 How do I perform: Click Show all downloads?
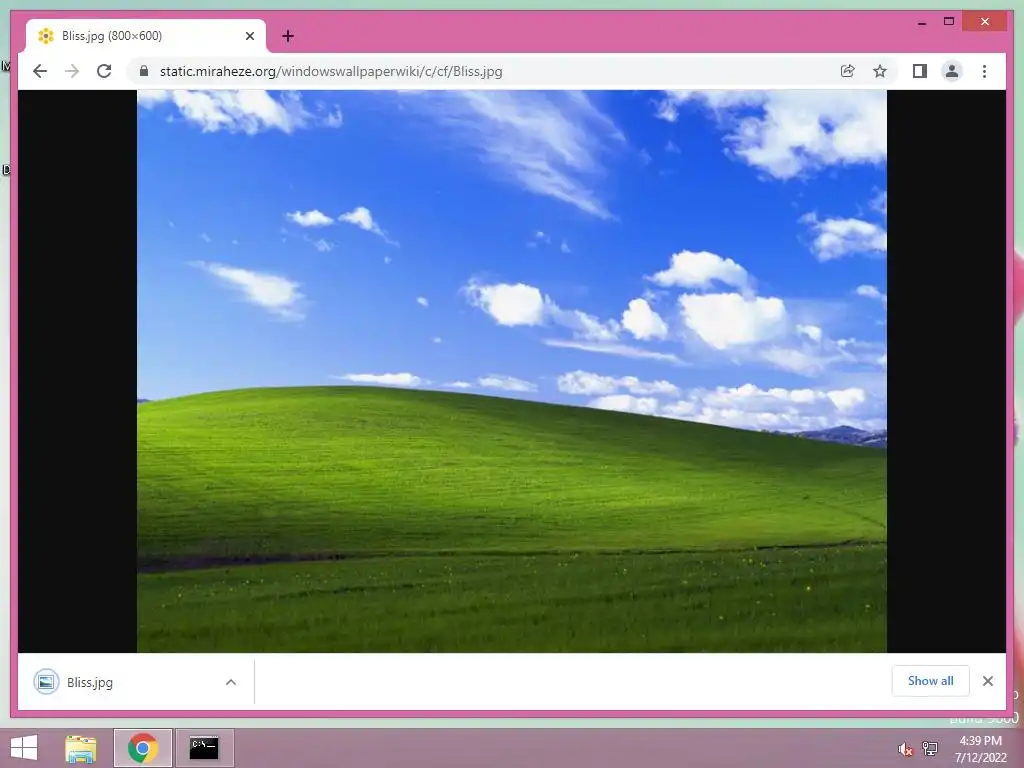(931, 680)
